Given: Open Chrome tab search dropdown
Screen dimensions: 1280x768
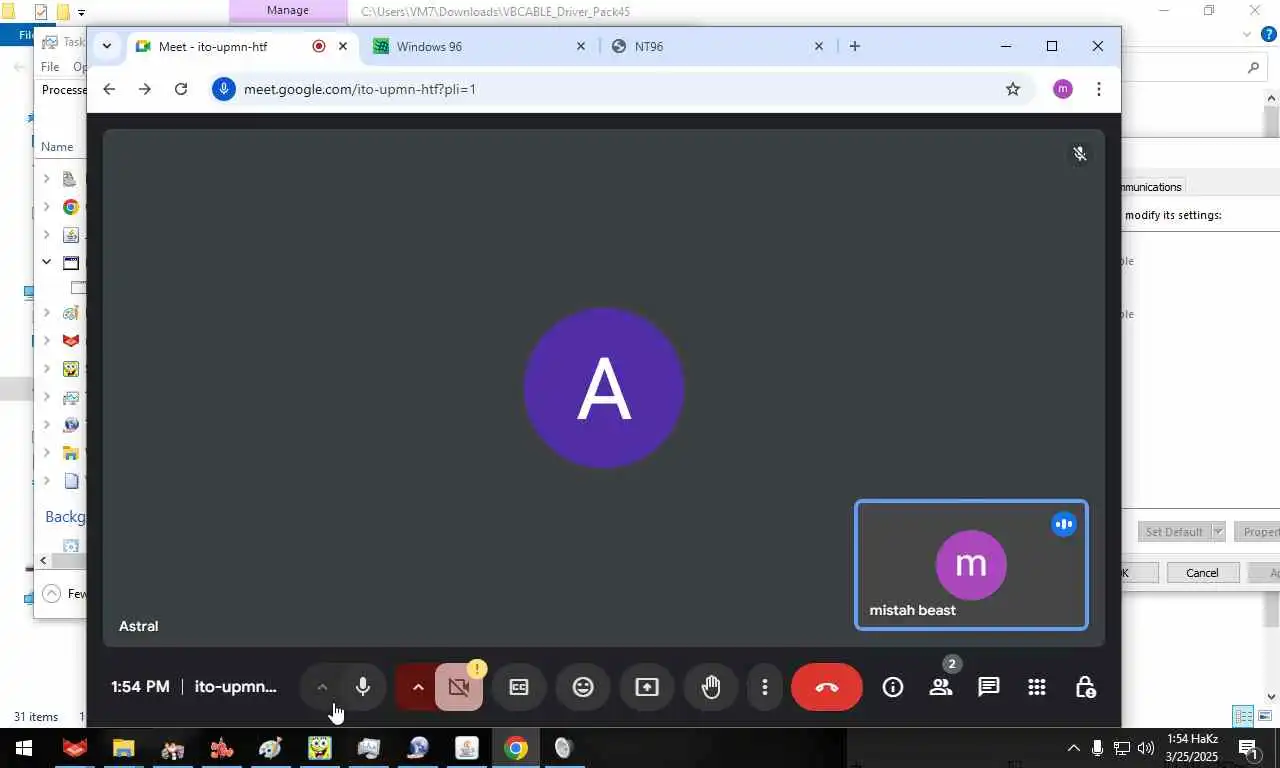Looking at the screenshot, I should [107, 46].
